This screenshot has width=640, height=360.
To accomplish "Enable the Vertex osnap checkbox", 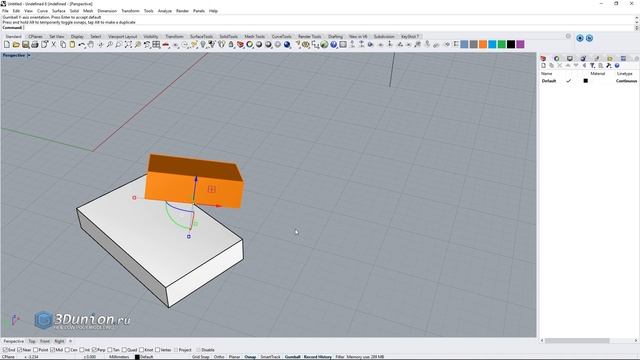I will point(157,350).
